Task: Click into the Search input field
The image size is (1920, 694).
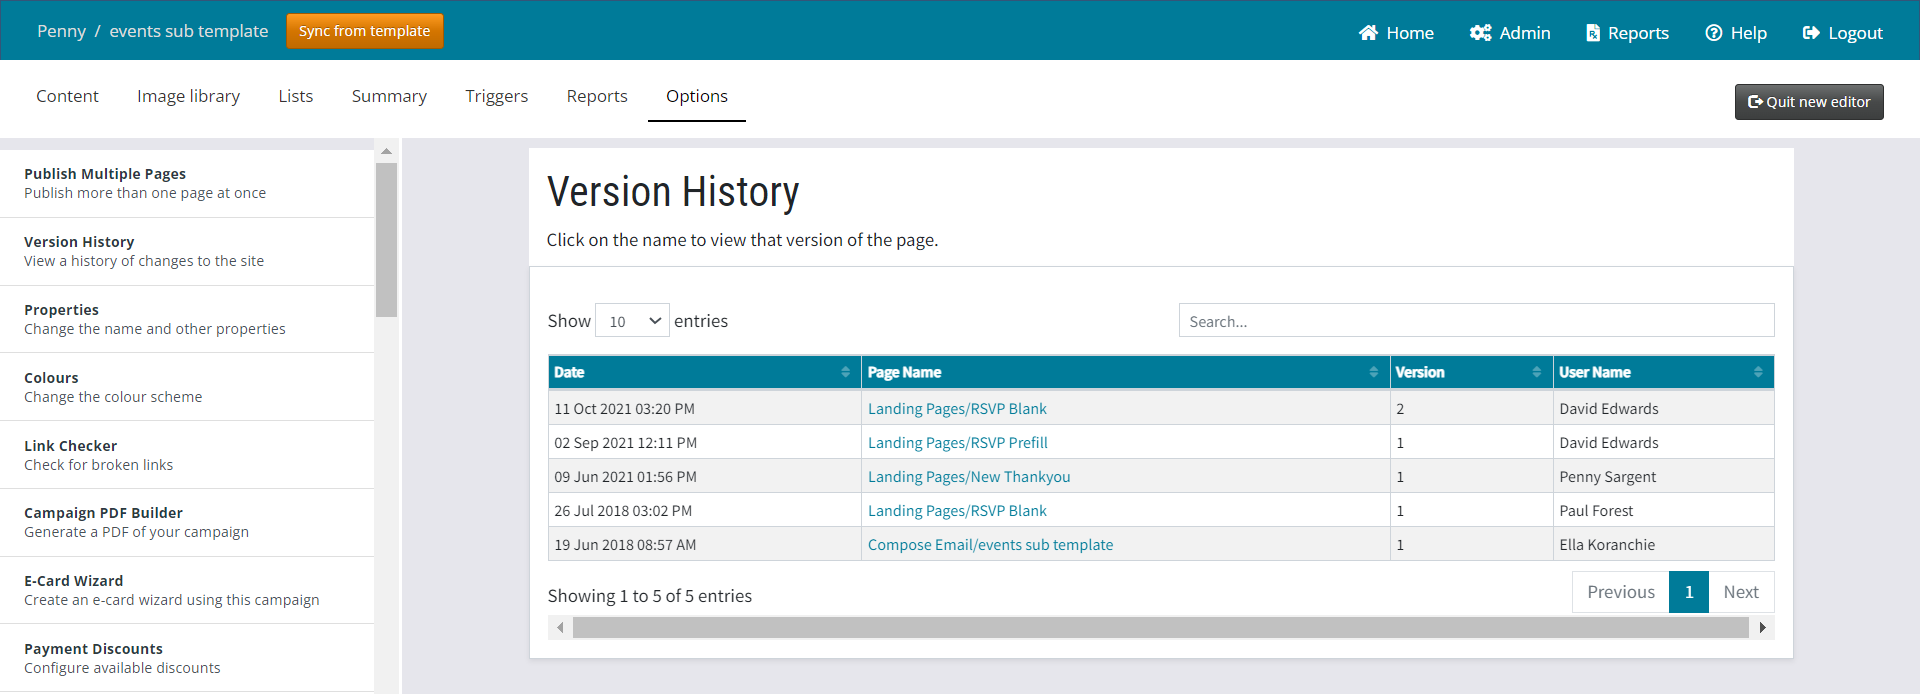Action: tap(1475, 321)
